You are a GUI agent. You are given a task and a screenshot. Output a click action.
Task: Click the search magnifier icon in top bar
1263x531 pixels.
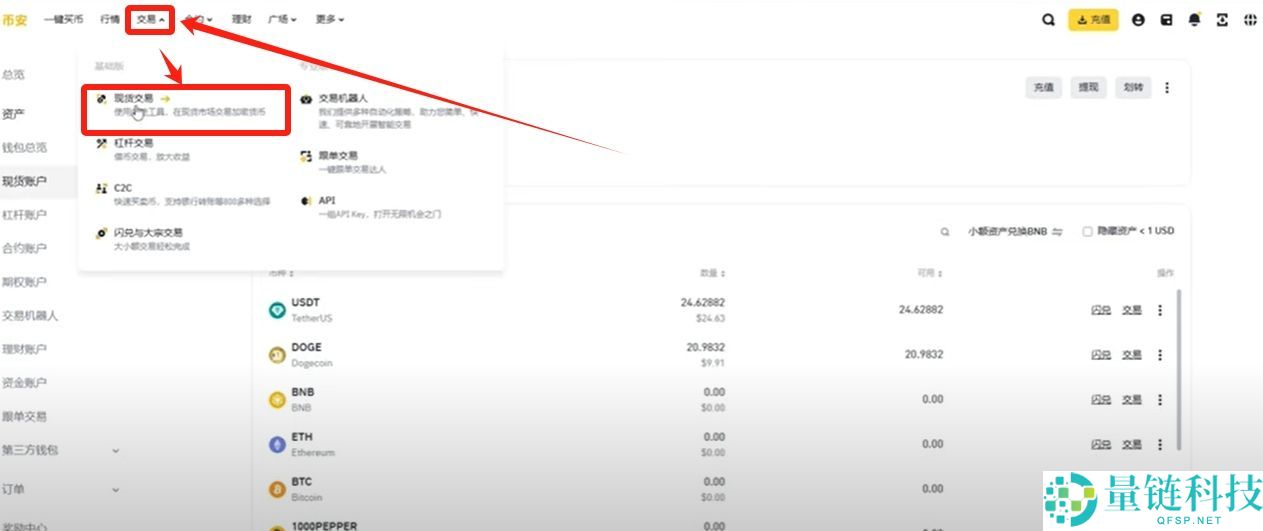(x=1048, y=19)
